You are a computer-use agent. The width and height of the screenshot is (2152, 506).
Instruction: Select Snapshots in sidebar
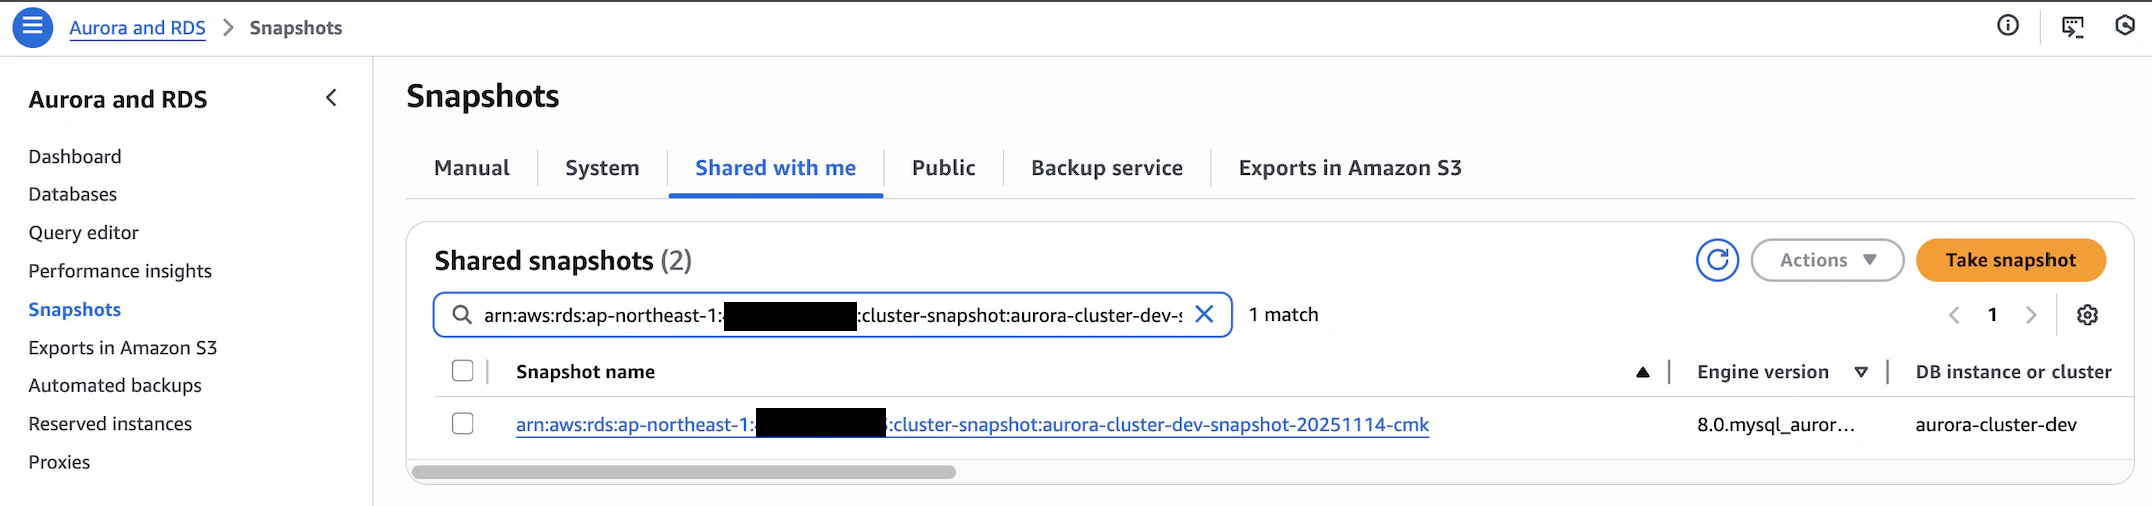pos(75,310)
